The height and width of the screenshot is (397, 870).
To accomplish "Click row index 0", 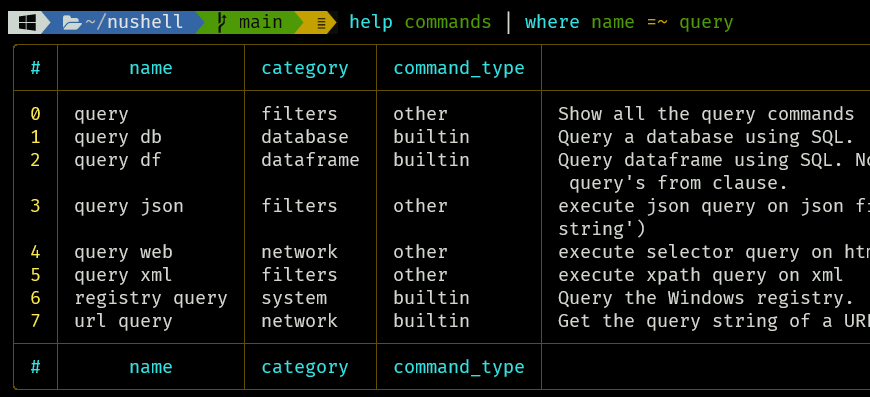I will pyautogui.click(x=36, y=114).
